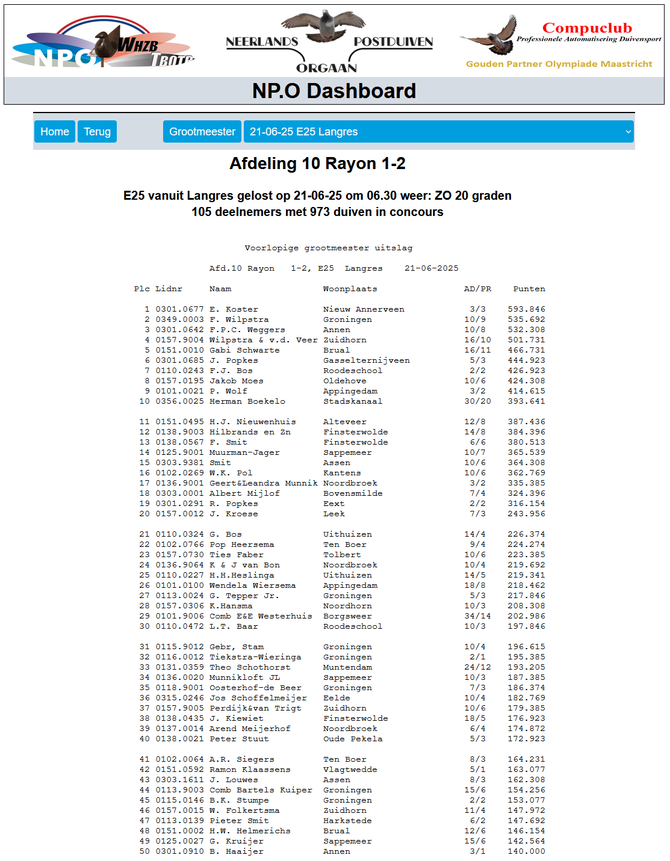Select F. Wilpstra in row 2
The height and width of the screenshot is (861, 670).
[239, 320]
